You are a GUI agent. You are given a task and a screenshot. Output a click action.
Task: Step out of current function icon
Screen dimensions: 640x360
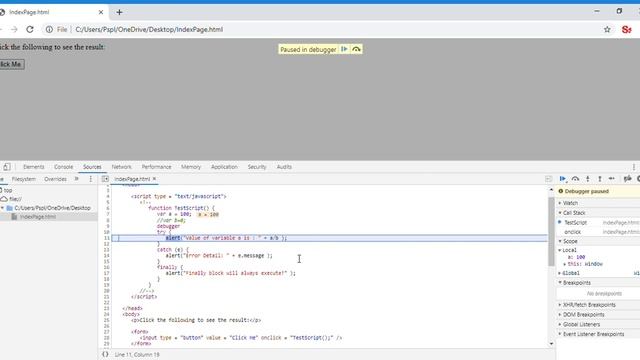click(600, 179)
